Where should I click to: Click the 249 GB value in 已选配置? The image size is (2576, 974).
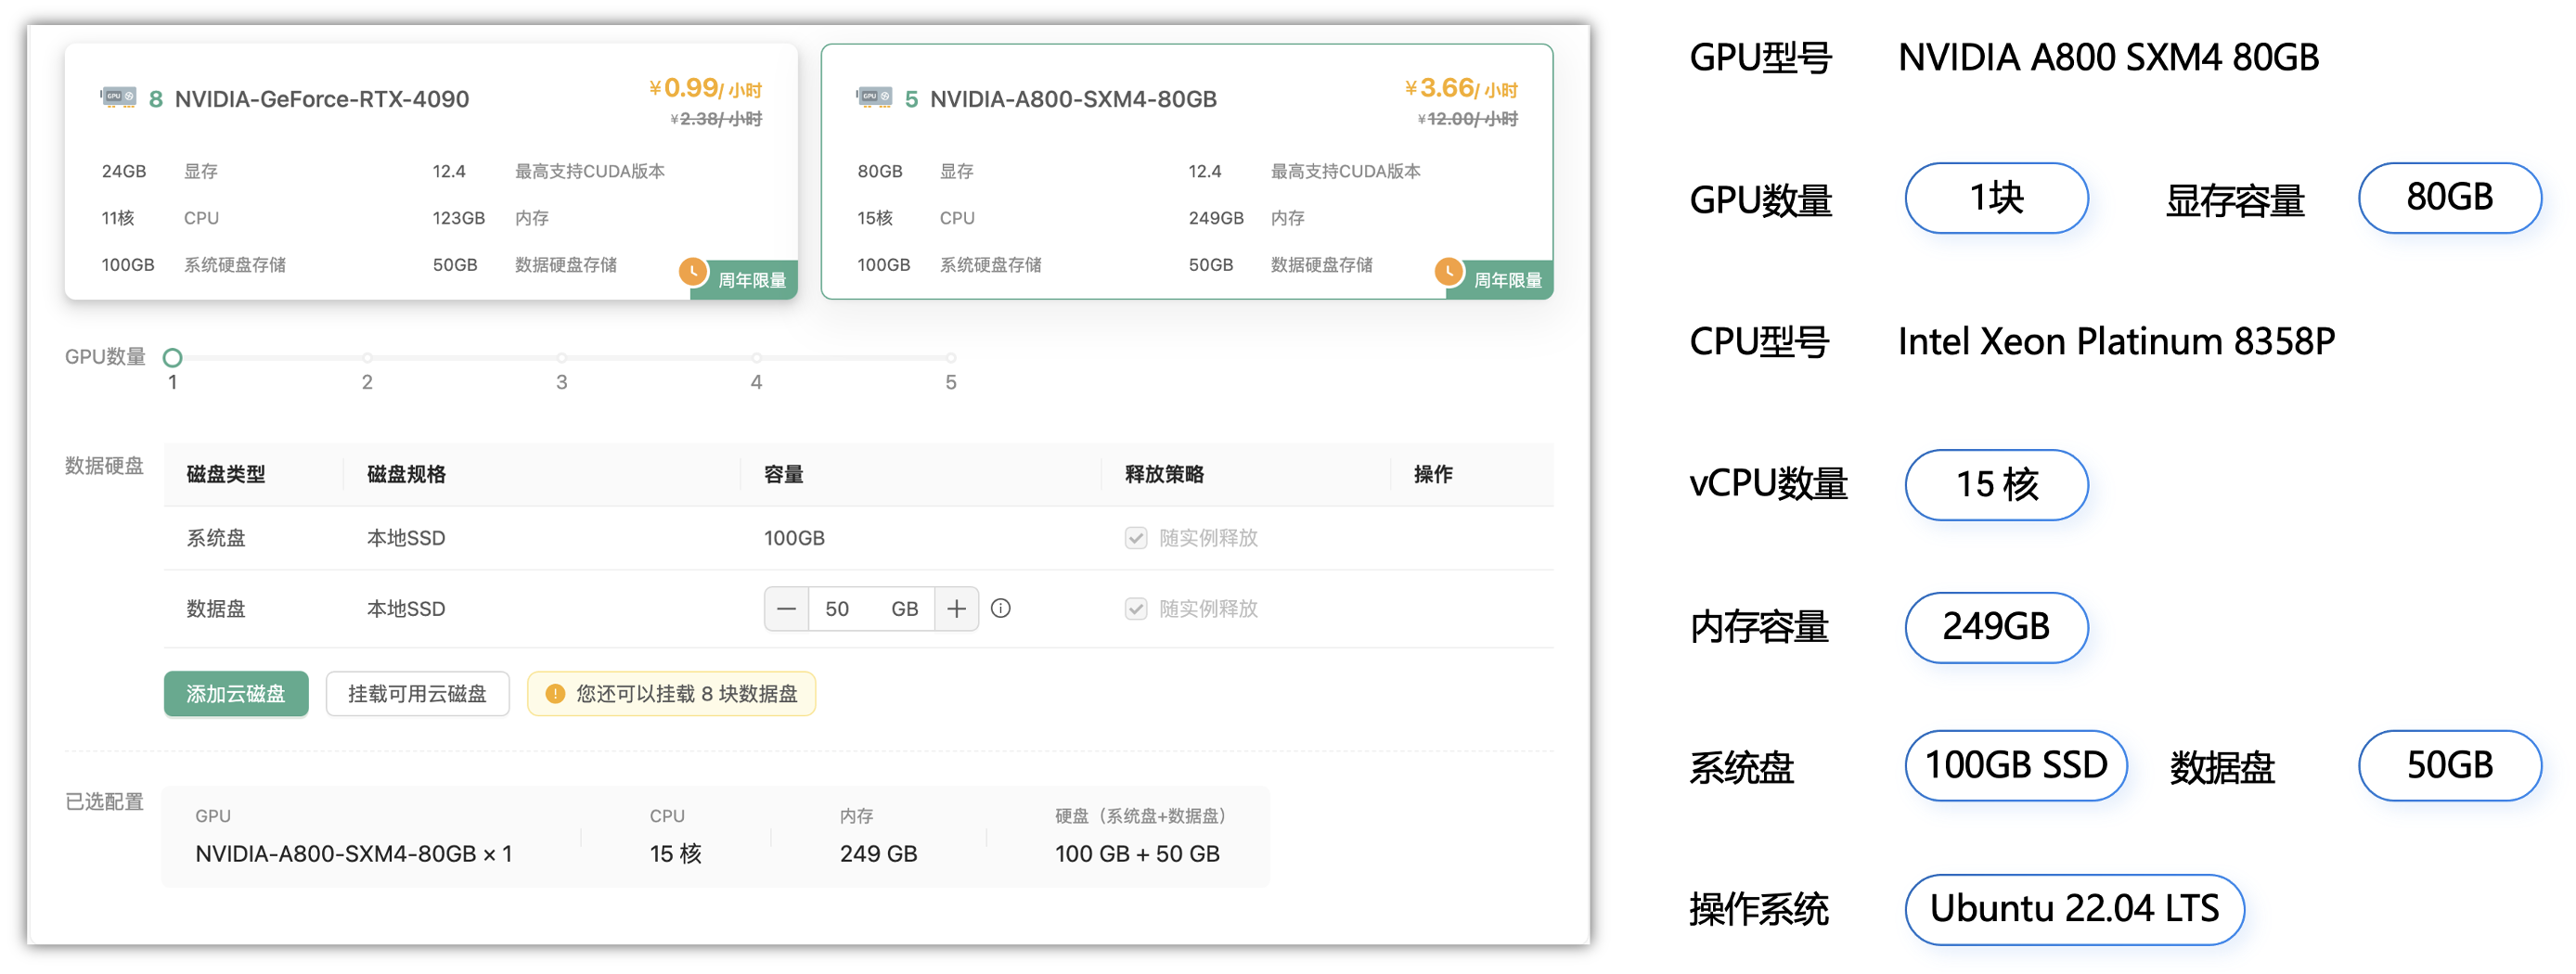(879, 854)
